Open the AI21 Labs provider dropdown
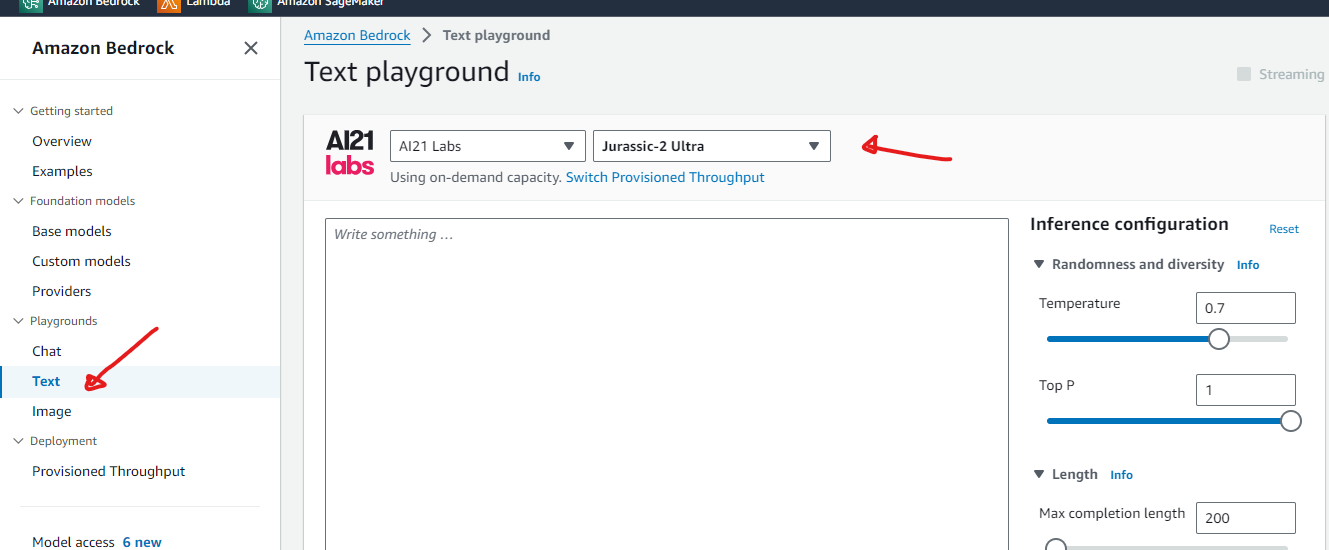1329x550 pixels. coord(487,146)
